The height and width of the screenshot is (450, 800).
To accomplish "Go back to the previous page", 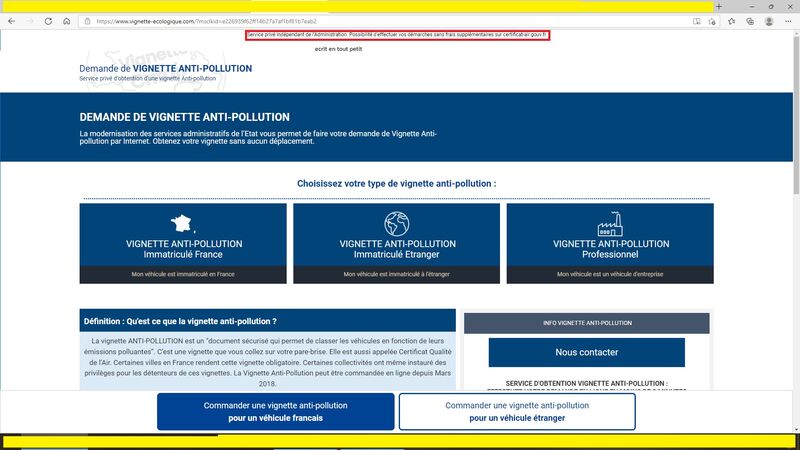I will (12, 21).
